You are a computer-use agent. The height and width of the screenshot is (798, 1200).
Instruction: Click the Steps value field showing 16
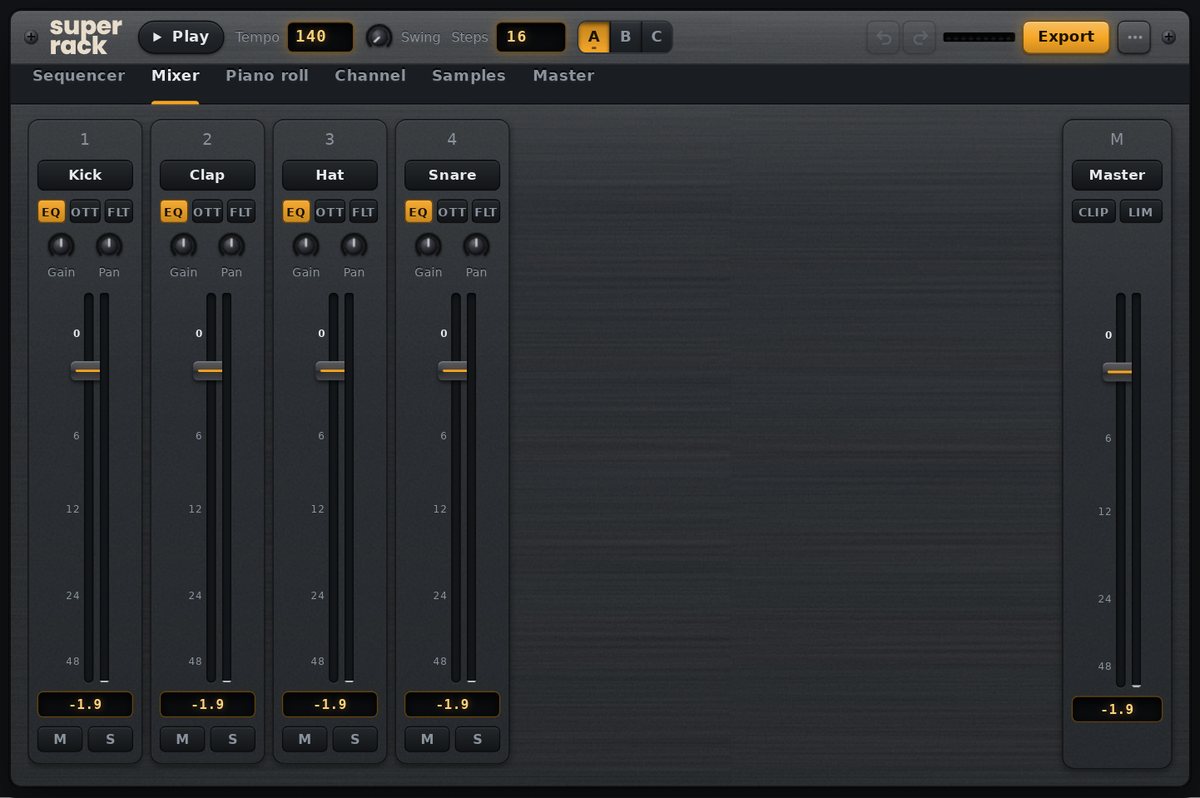coord(531,37)
